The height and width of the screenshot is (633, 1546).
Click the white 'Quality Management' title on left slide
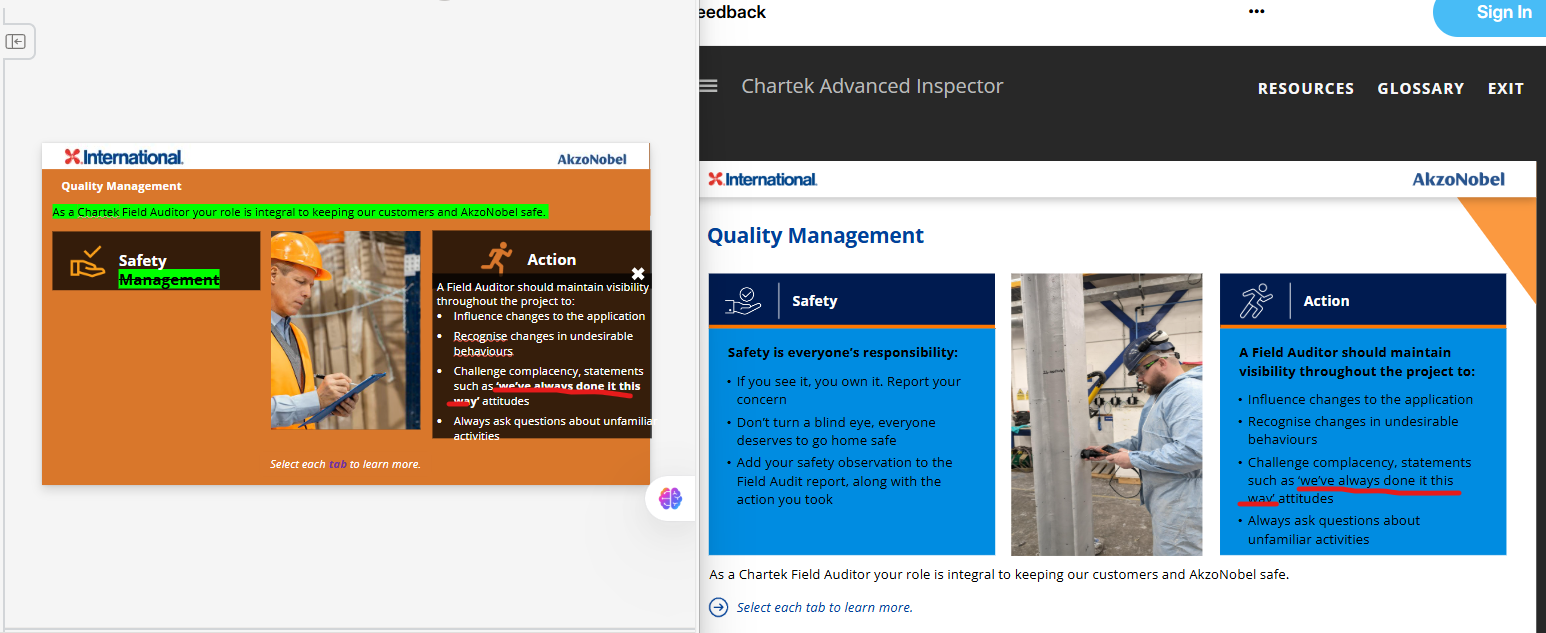(121, 186)
